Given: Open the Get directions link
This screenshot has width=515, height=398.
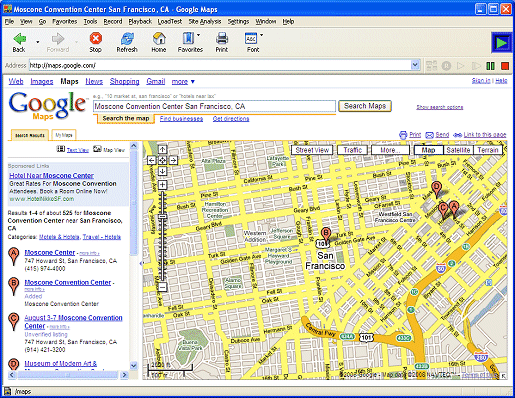Looking at the screenshot, I should (x=231, y=119).
